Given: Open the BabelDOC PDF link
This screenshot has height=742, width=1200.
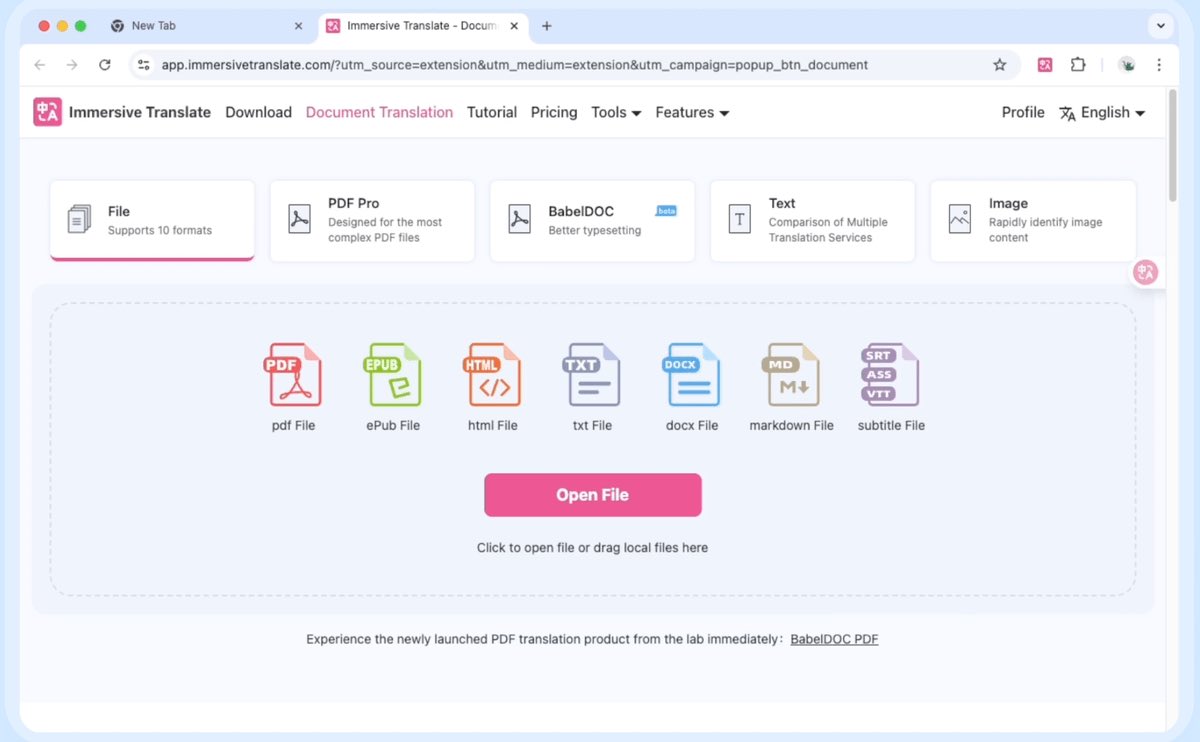Looking at the screenshot, I should [x=834, y=639].
